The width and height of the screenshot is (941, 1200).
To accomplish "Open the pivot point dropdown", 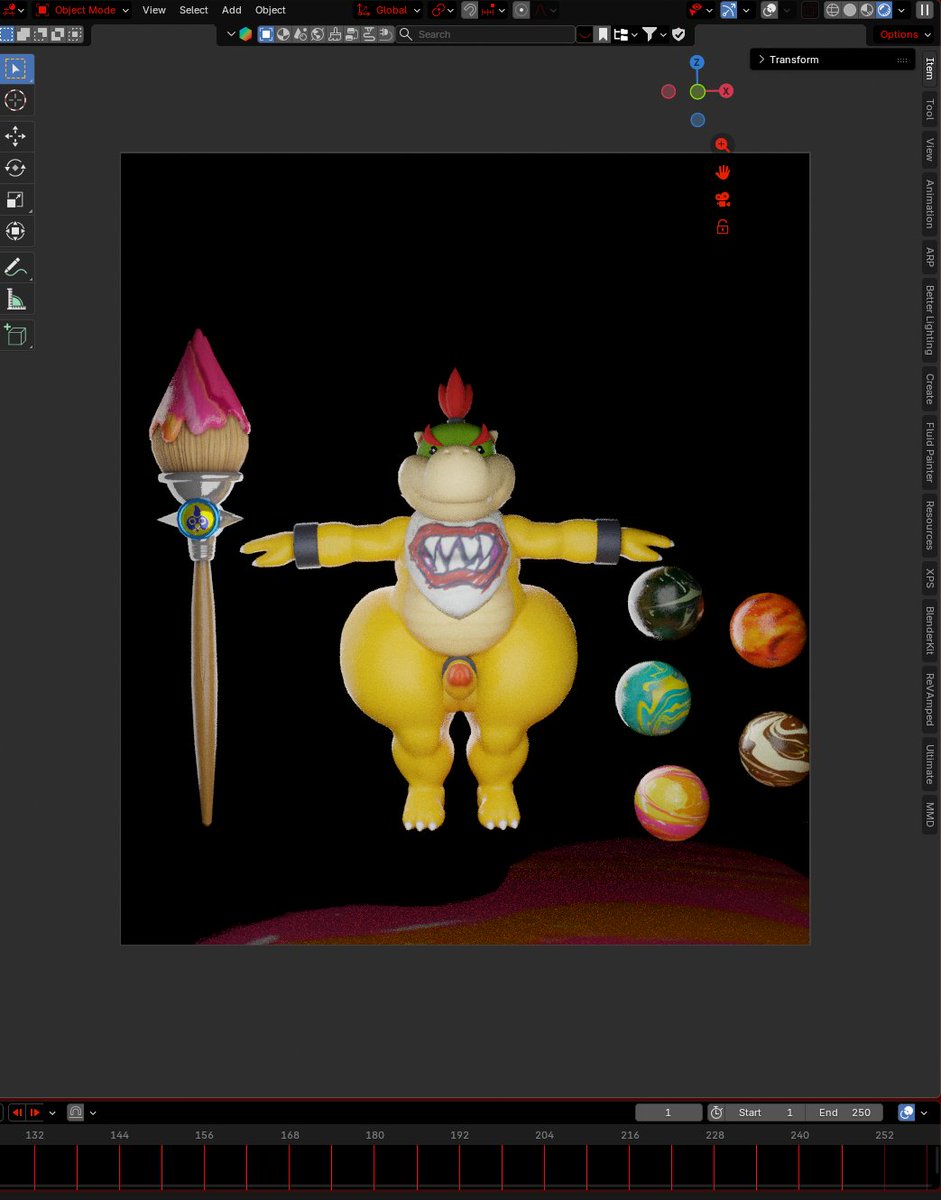I will pos(442,10).
